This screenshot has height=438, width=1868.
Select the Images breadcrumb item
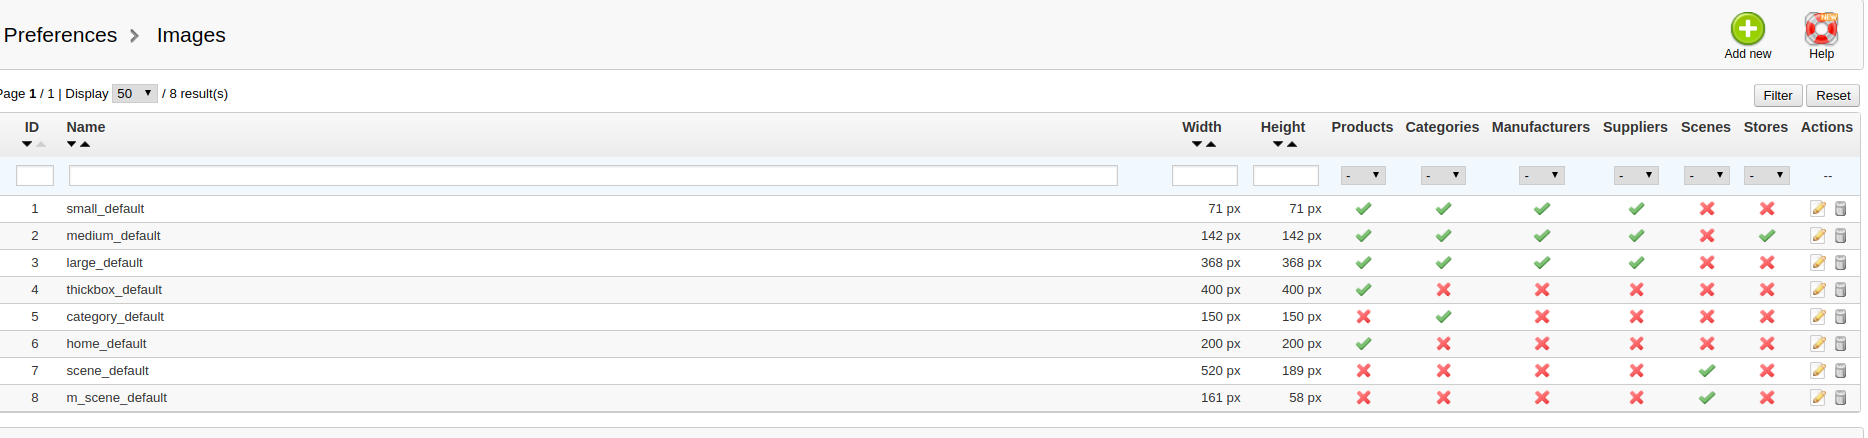(x=191, y=35)
